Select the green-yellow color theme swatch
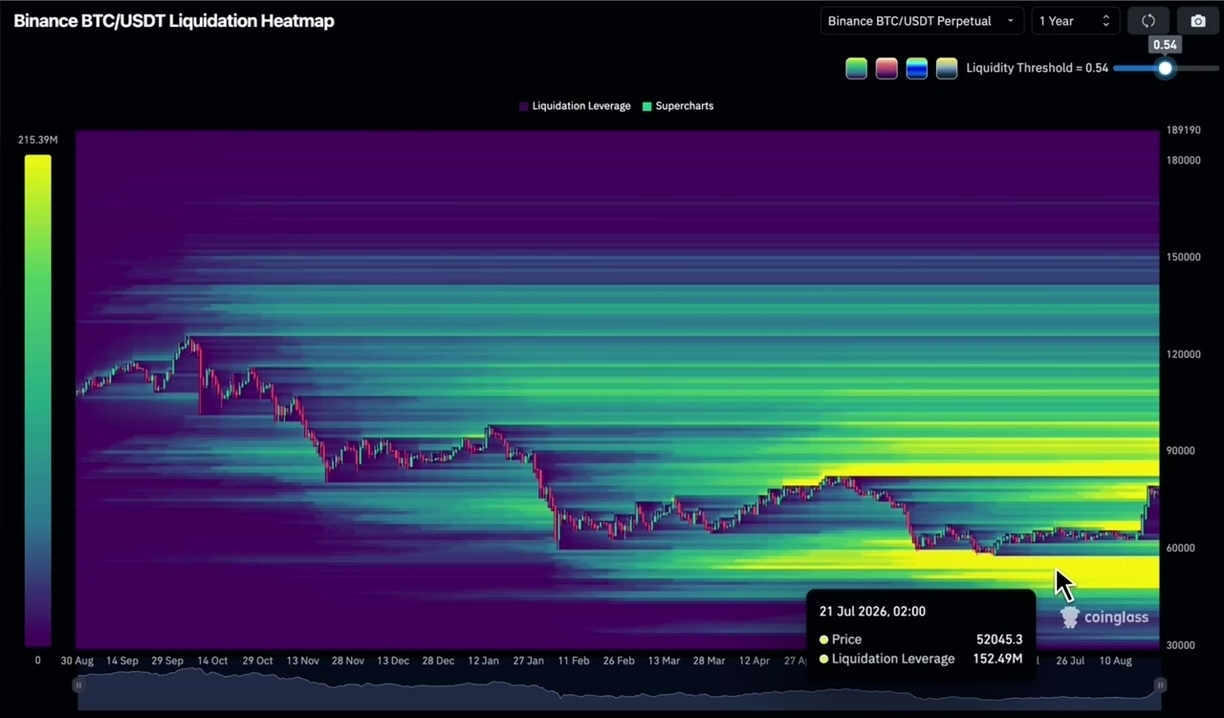Screen dimensions: 1224x718 click(x=856, y=68)
